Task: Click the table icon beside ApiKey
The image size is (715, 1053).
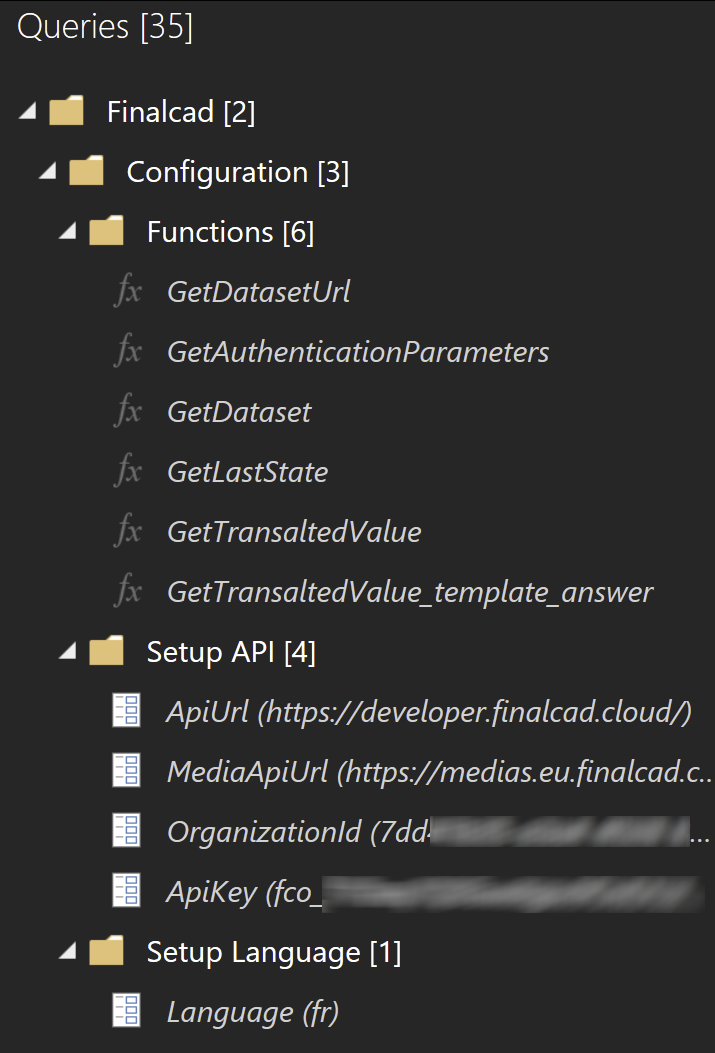Action: tap(127, 892)
